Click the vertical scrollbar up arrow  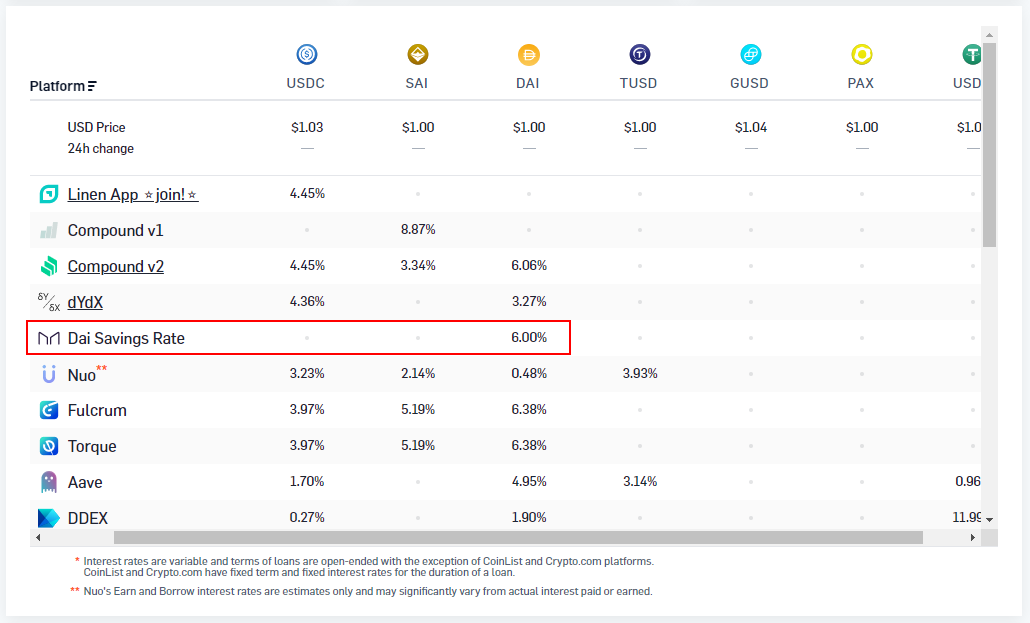click(989, 35)
